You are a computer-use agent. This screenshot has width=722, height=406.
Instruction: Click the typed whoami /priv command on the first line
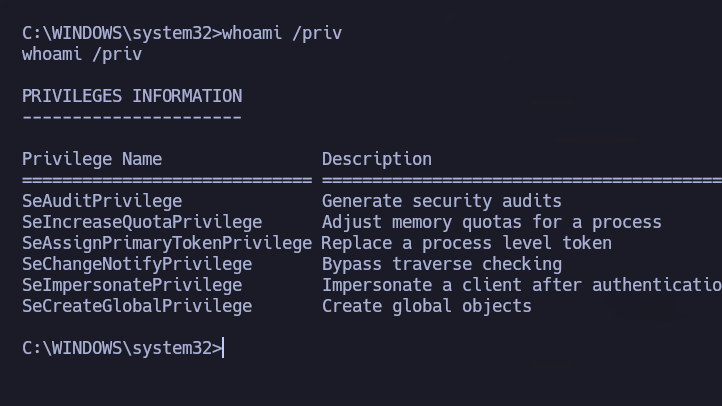[x=282, y=33]
